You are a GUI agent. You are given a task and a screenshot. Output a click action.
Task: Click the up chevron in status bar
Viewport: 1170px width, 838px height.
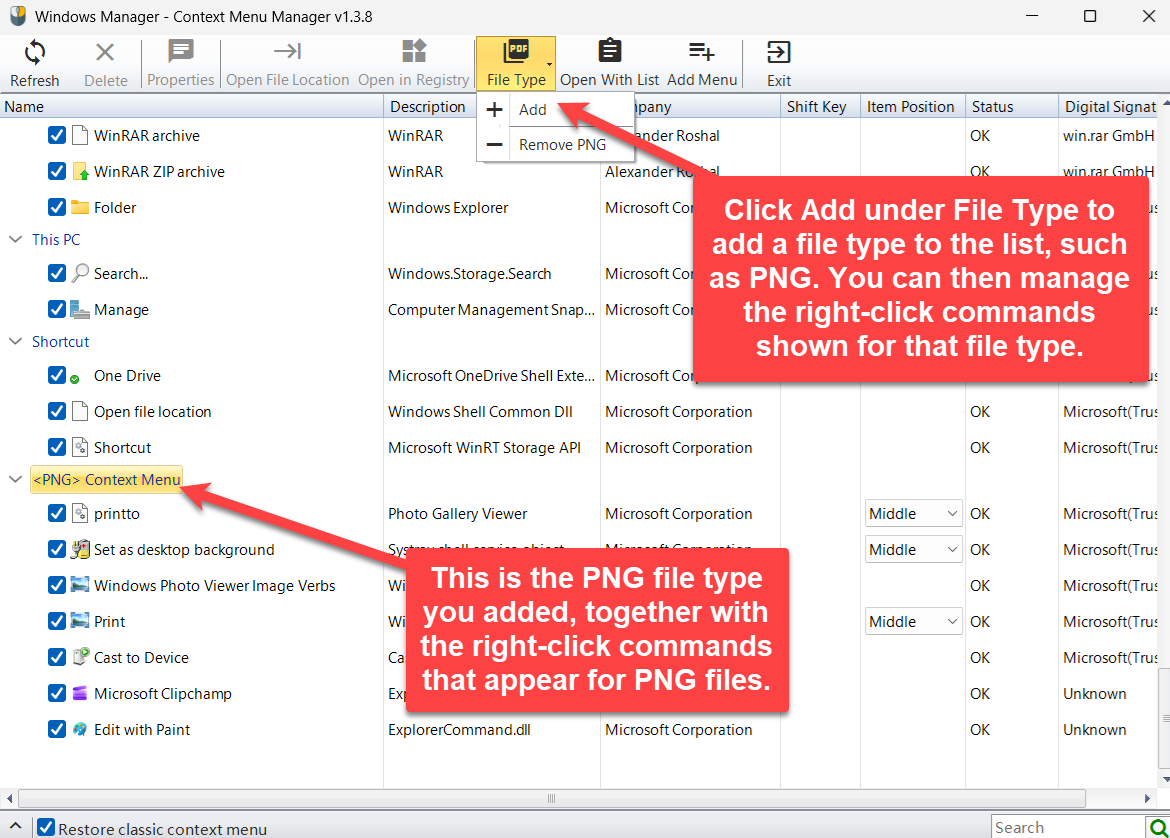[15, 825]
